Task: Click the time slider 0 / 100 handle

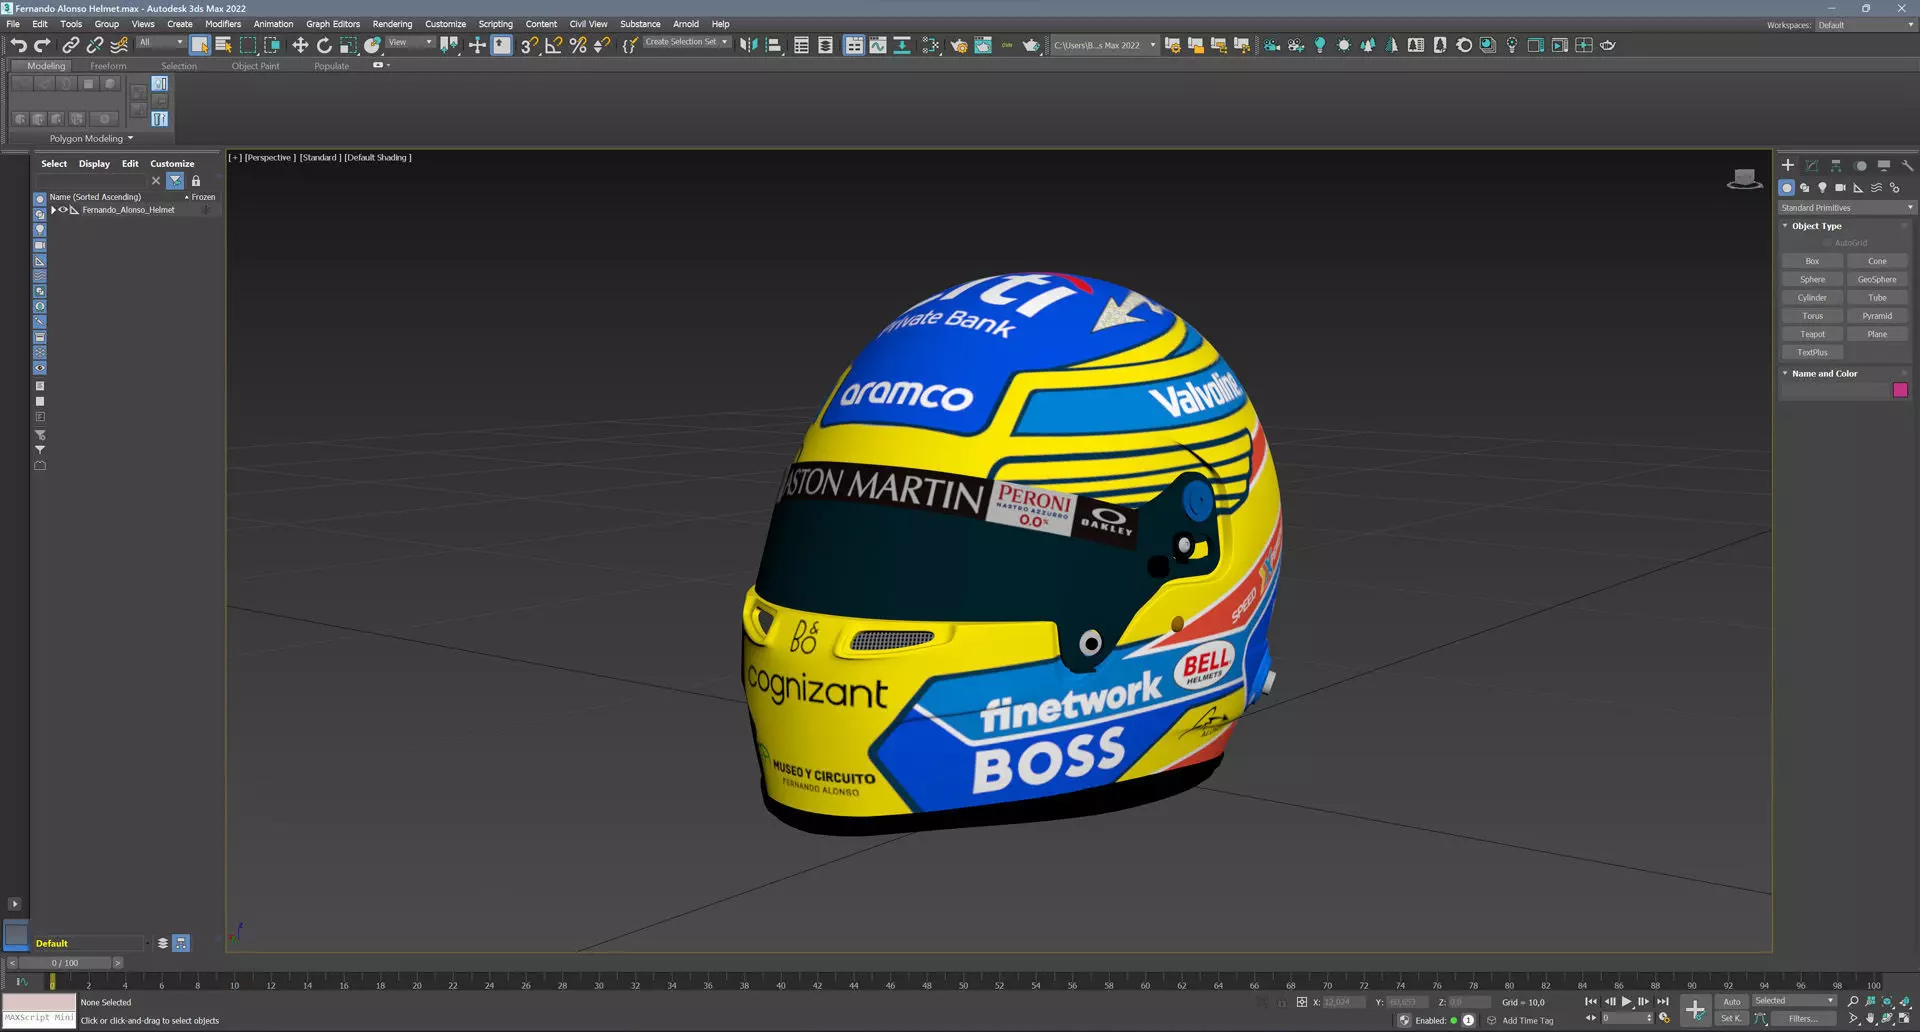Action: (65, 963)
